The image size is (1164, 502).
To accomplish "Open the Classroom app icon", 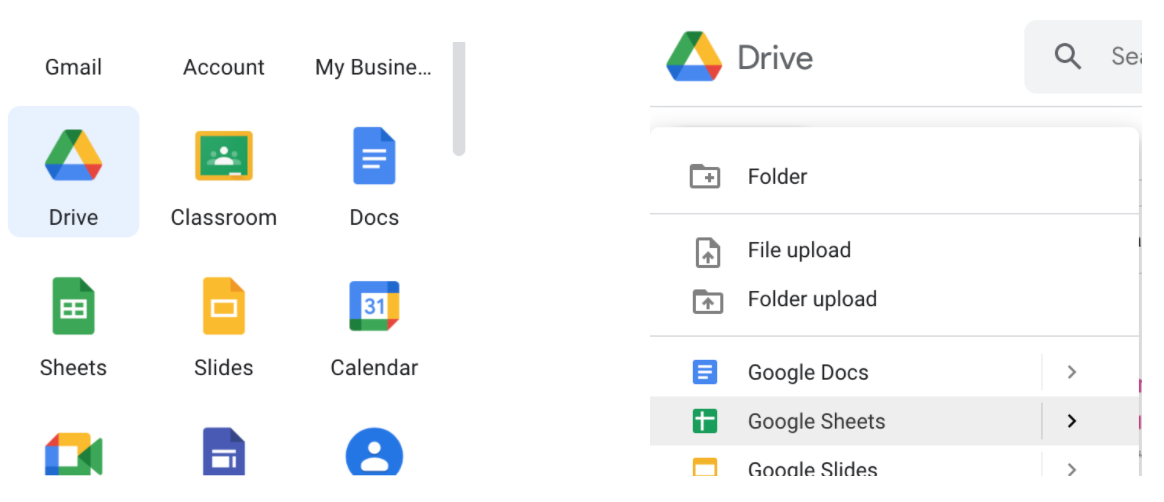I will tap(223, 155).
